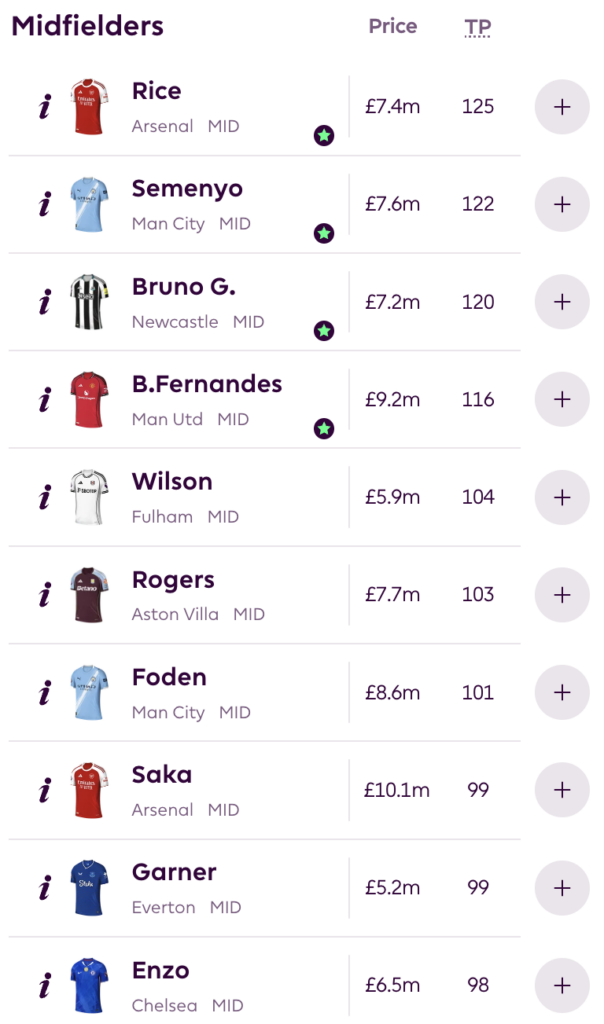604x1024 pixels.
Task: Add Foden using the plus button
Action: tap(562, 692)
